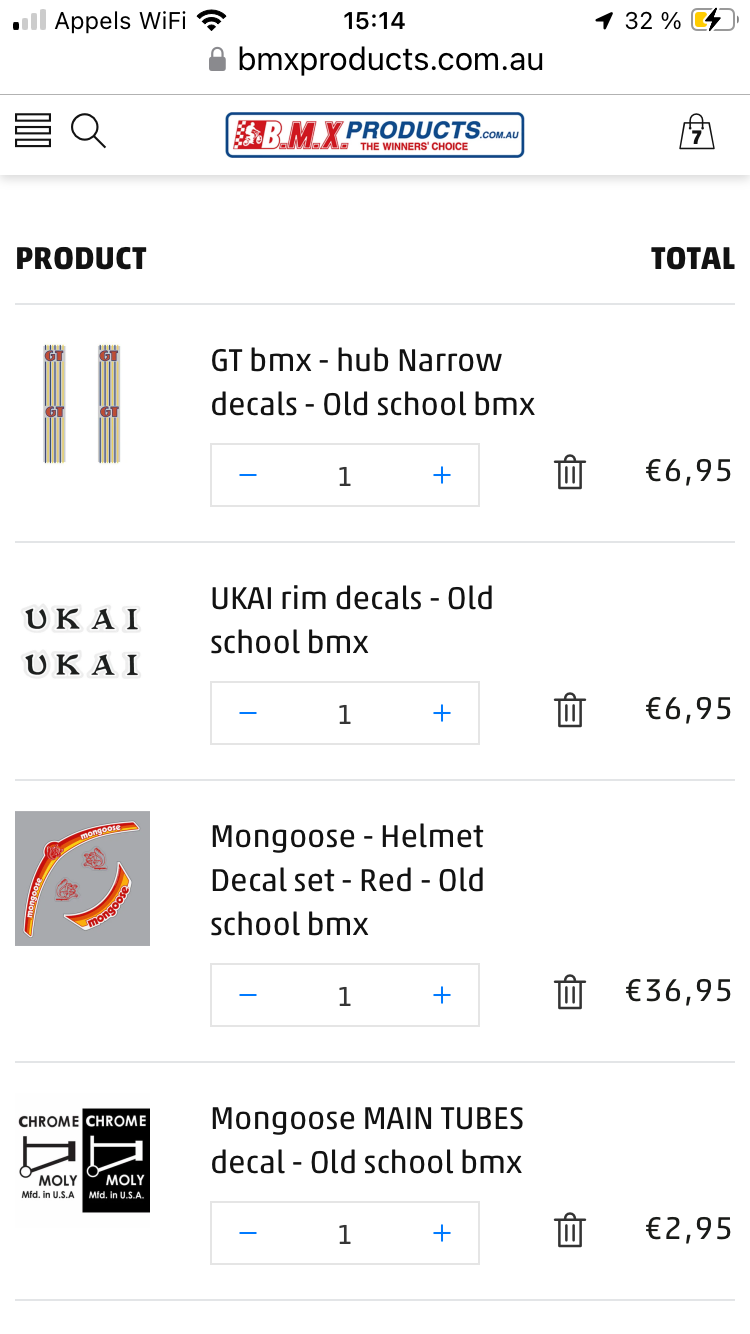This screenshot has width=750, height=1334.
Task: Click the Mongoose MAIN TUBES quantity field
Action: point(344,1234)
